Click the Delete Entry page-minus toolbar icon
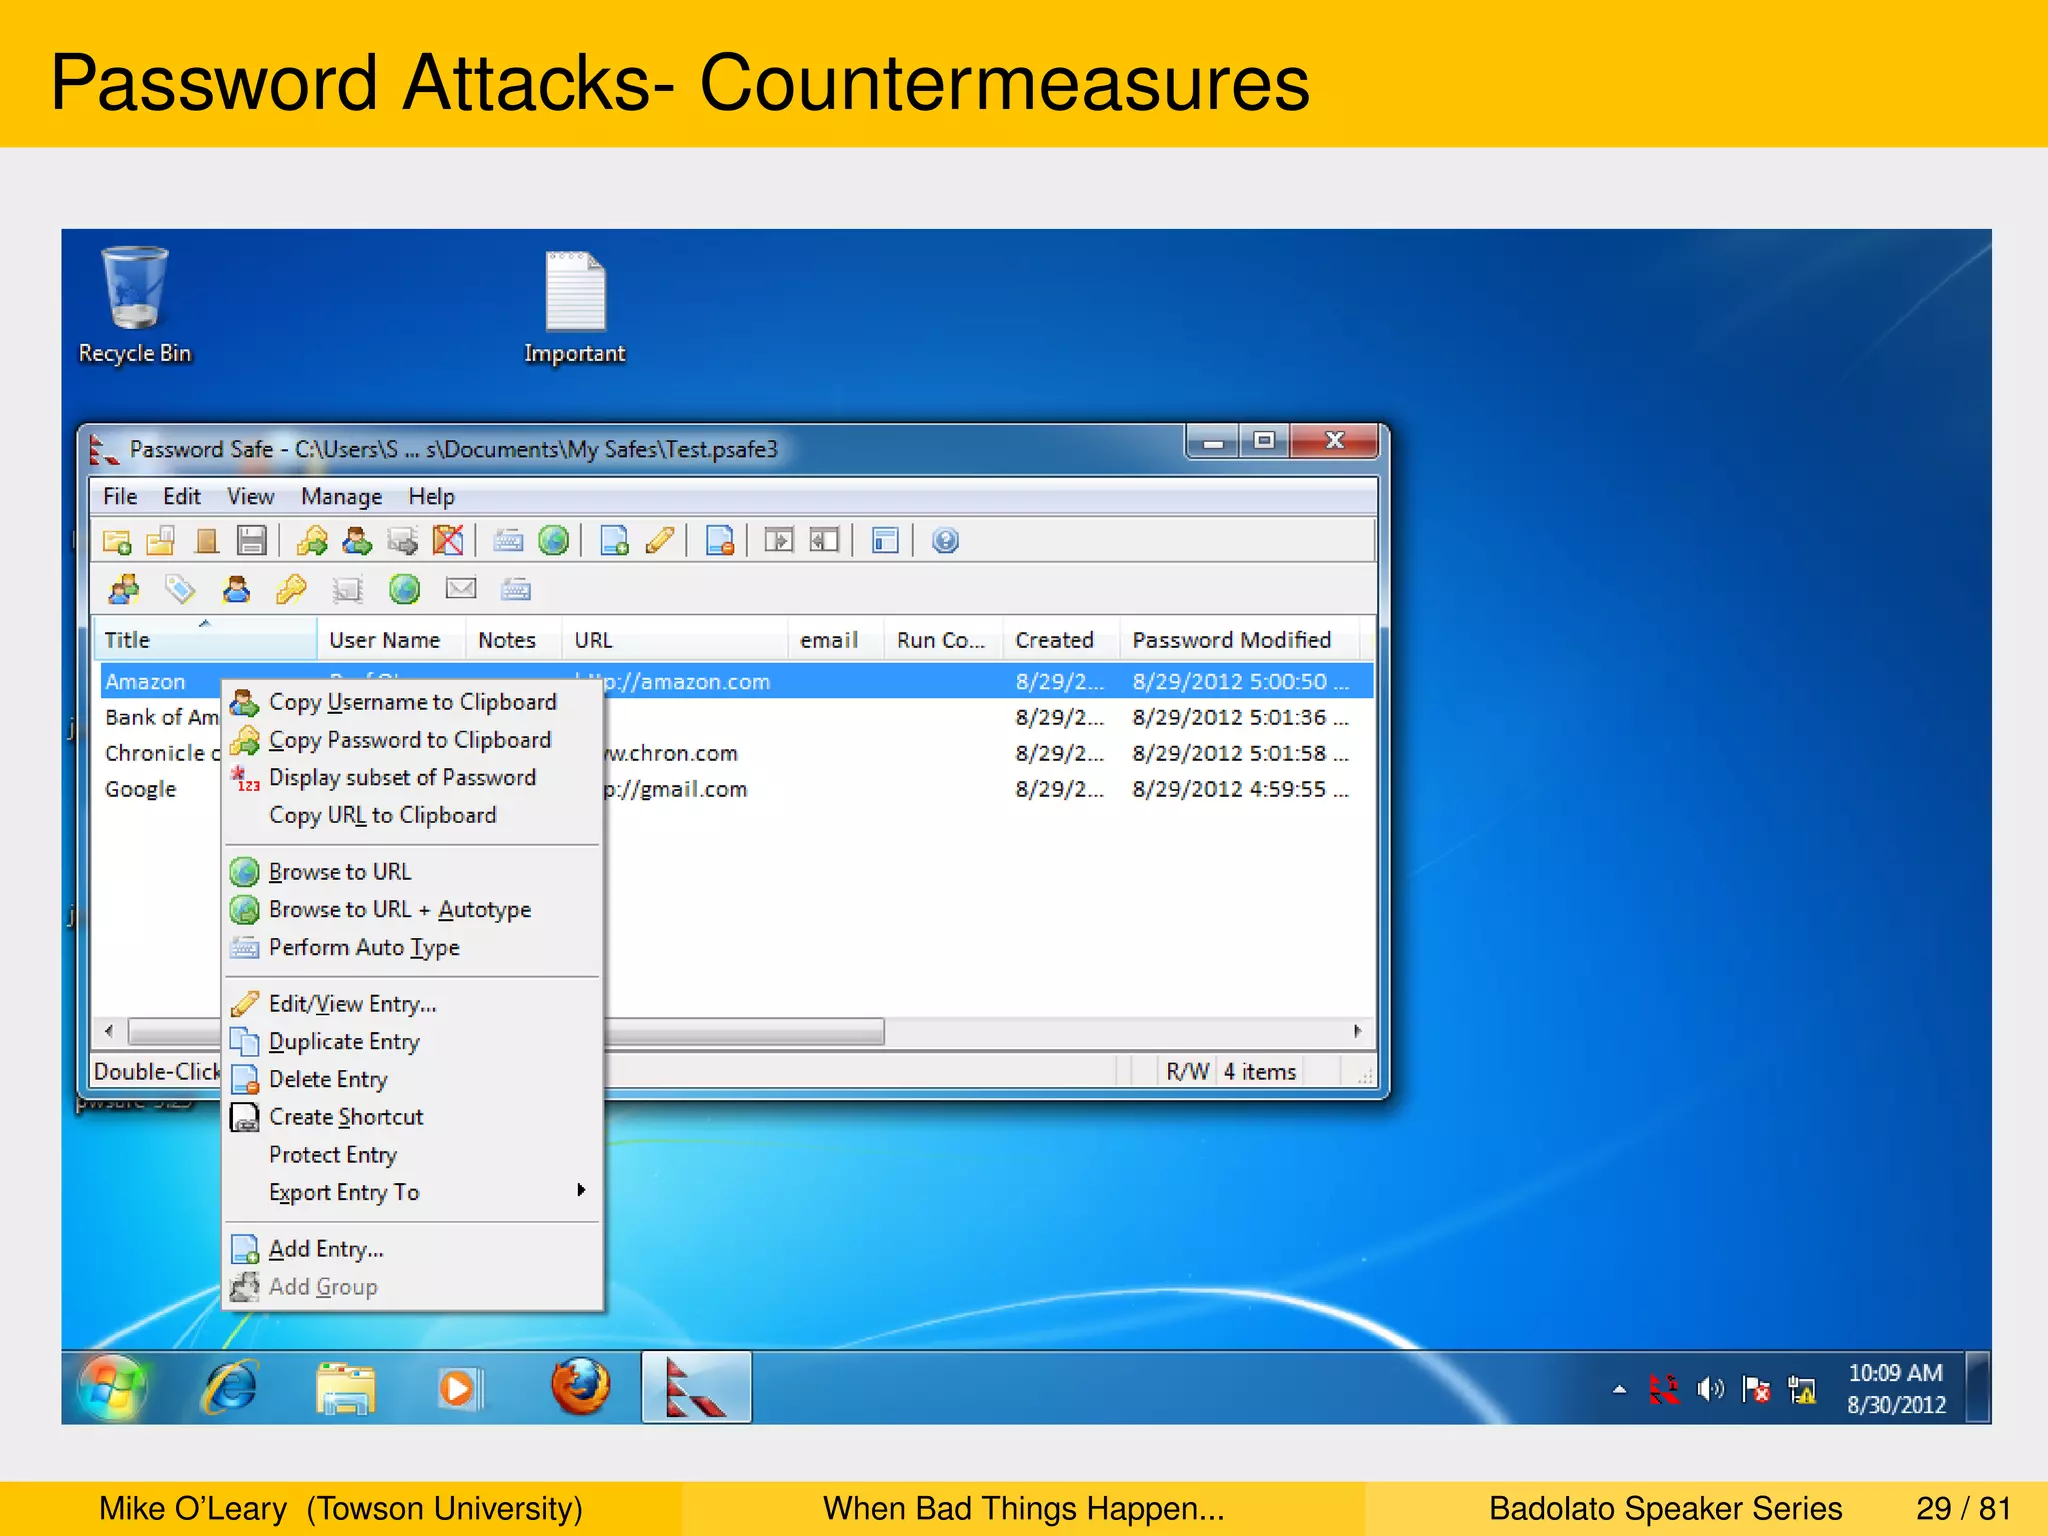This screenshot has height=1536, width=2048. click(720, 541)
